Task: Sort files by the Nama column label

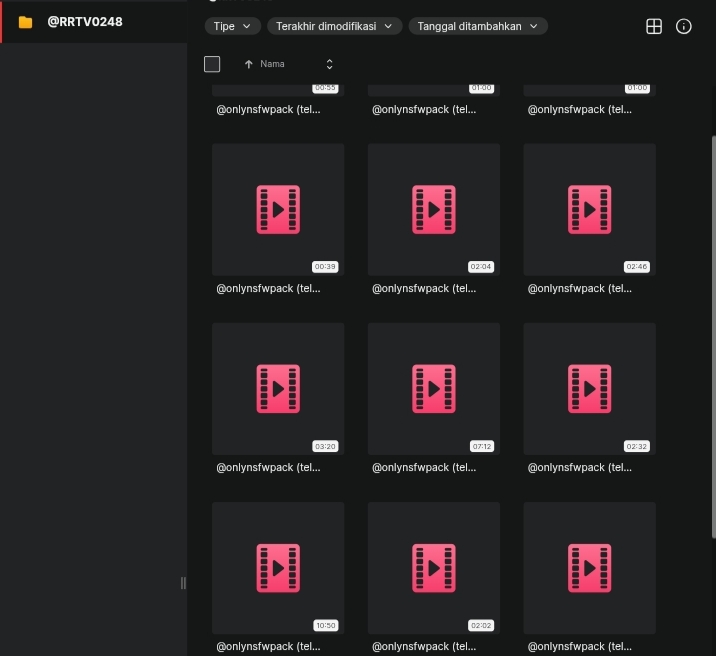Action: tap(272, 64)
